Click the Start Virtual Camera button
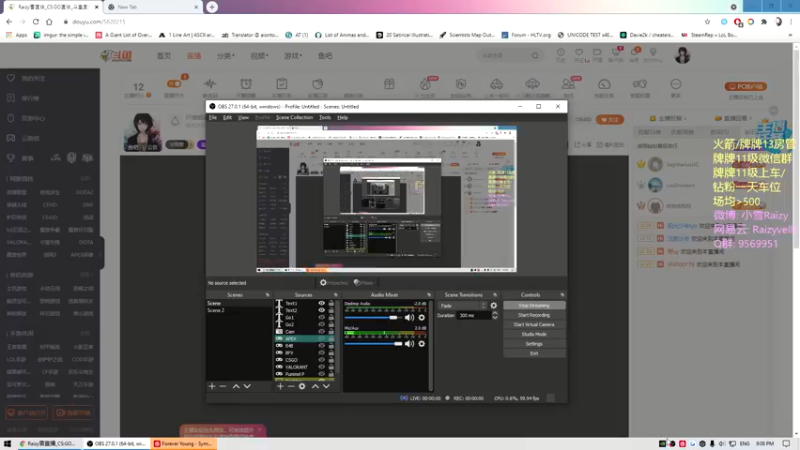 tap(534, 324)
